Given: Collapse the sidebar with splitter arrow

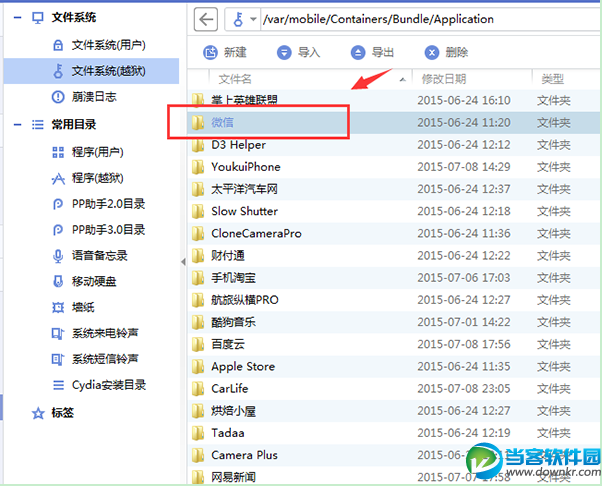Looking at the screenshot, I should pyautogui.click(x=183, y=262).
